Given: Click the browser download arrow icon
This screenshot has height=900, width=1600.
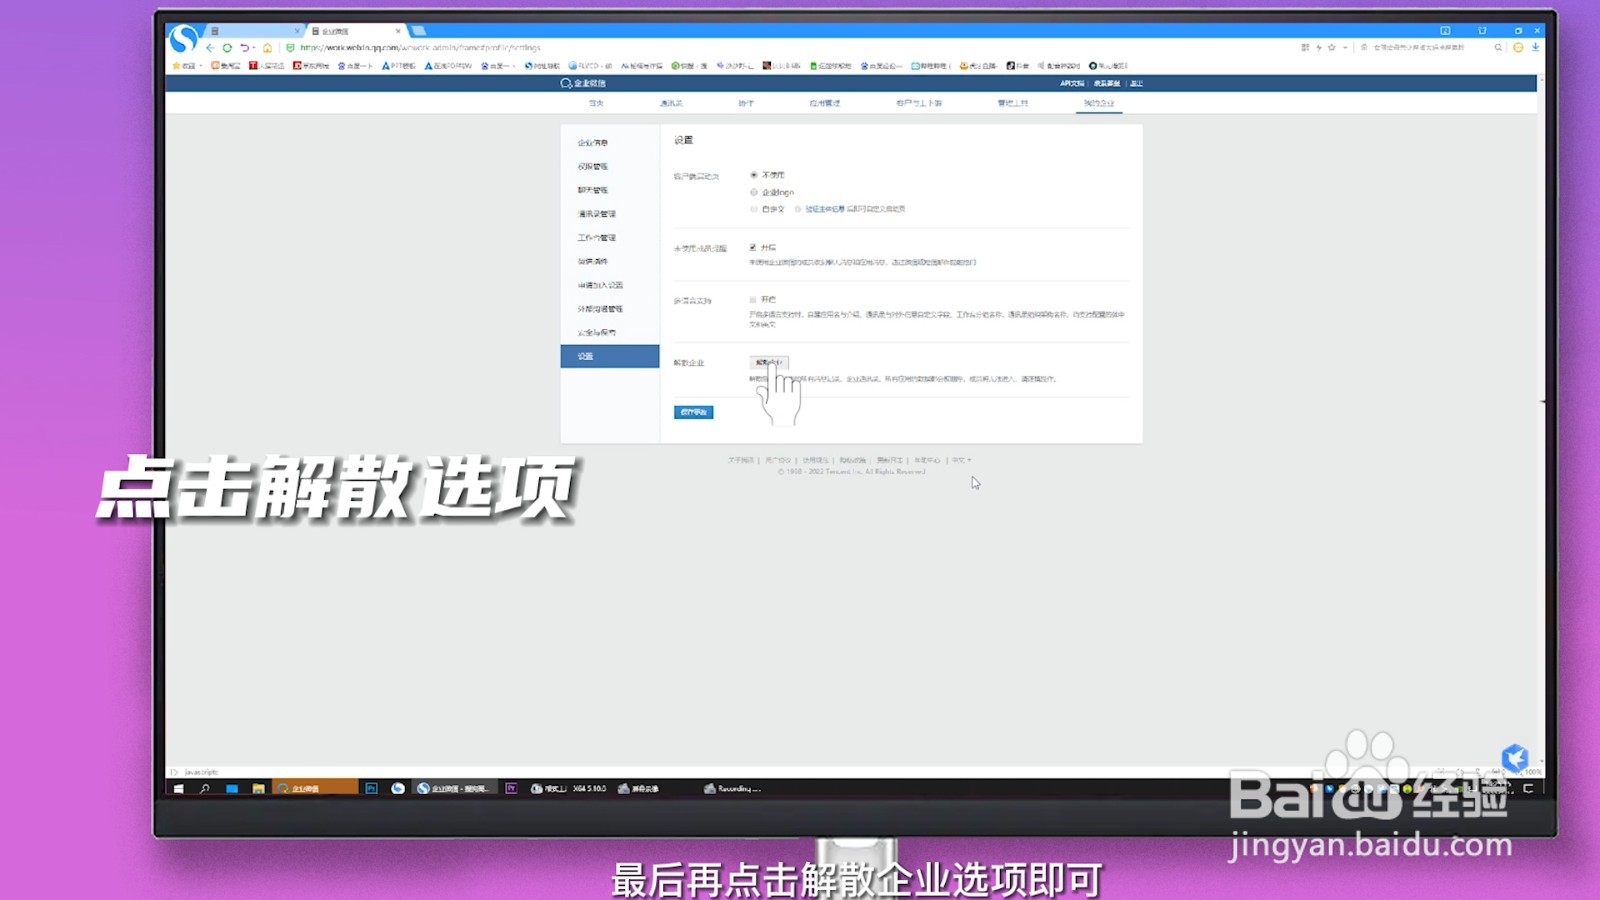Looking at the screenshot, I should pos(1535,47).
